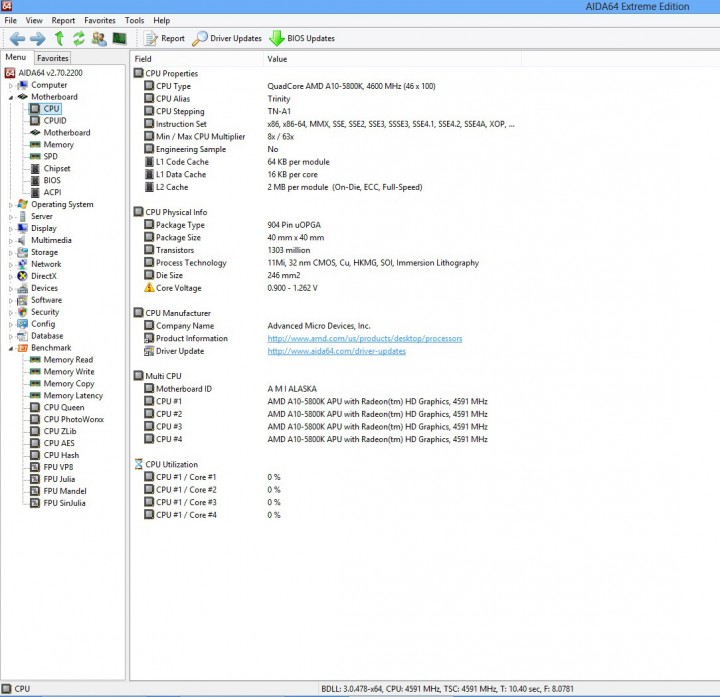
Task: Select the SPD tree item
Action: coord(44,157)
